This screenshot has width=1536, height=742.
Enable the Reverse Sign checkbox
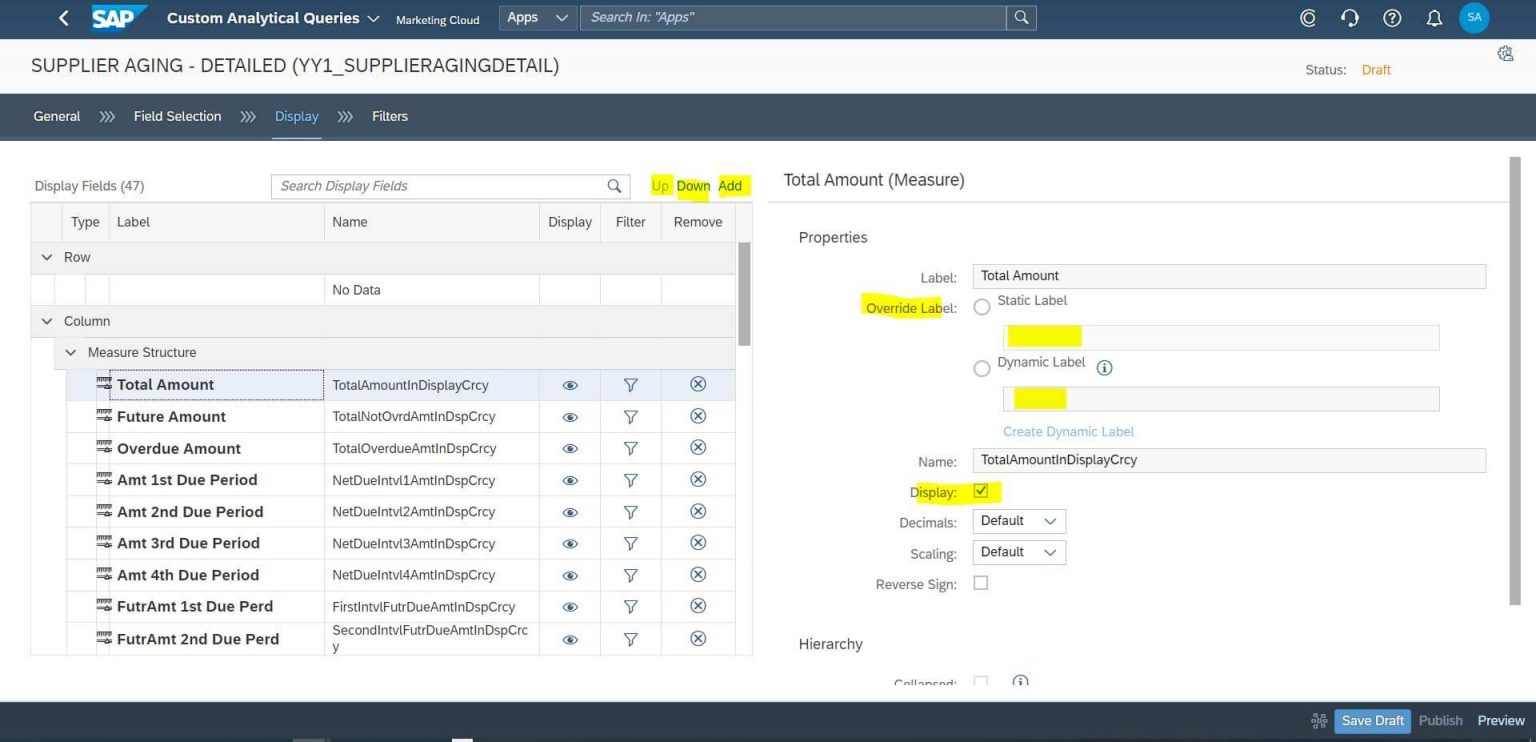tap(981, 583)
